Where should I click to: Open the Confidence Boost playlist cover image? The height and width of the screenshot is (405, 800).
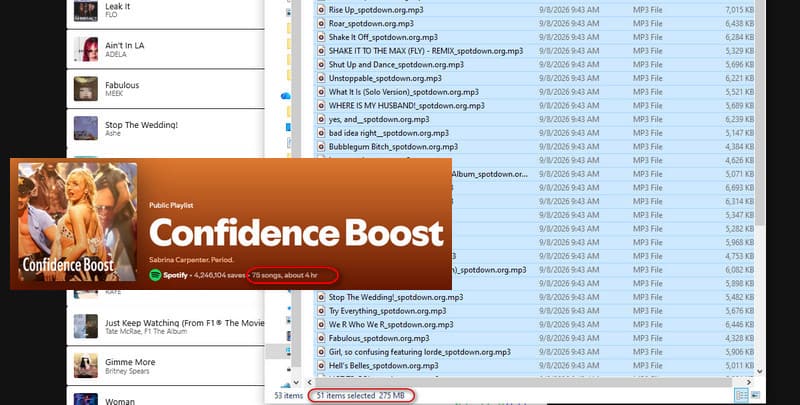[x=78, y=222]
